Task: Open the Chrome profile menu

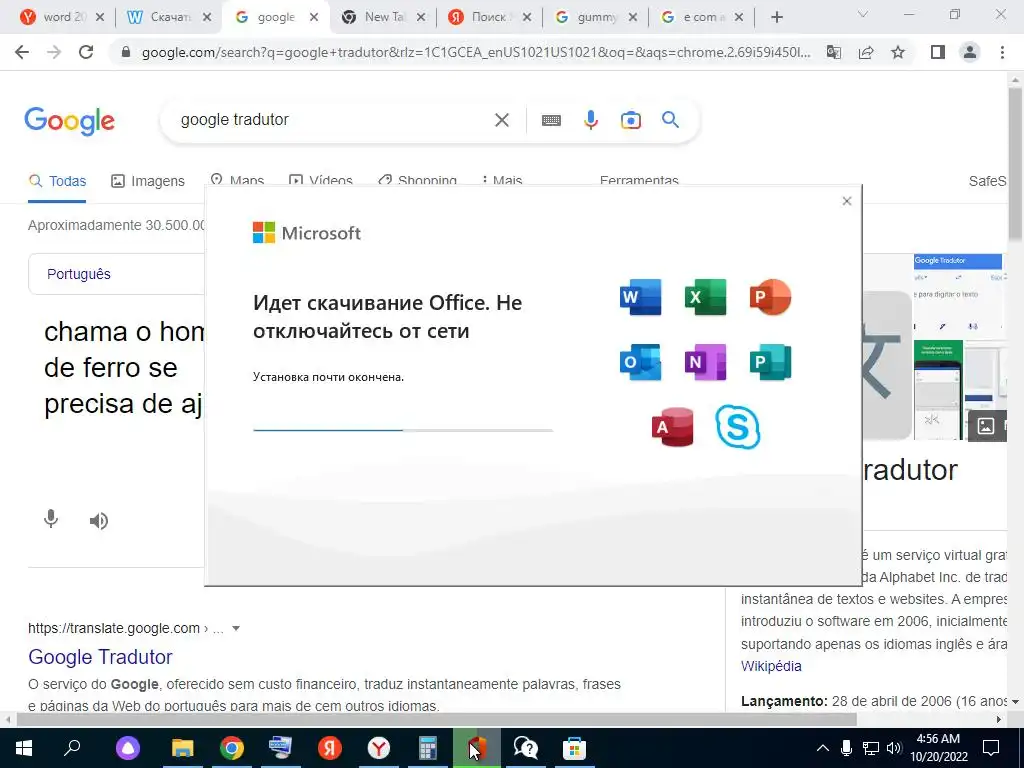Action: (x=970, y=52)
